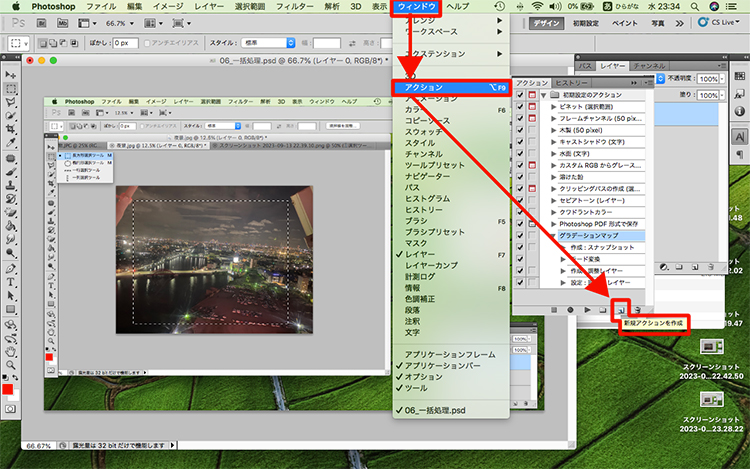Uncheck the ビネット (選択範囲) action checkbox
The image size is (750, 469).
click(520, 107)
